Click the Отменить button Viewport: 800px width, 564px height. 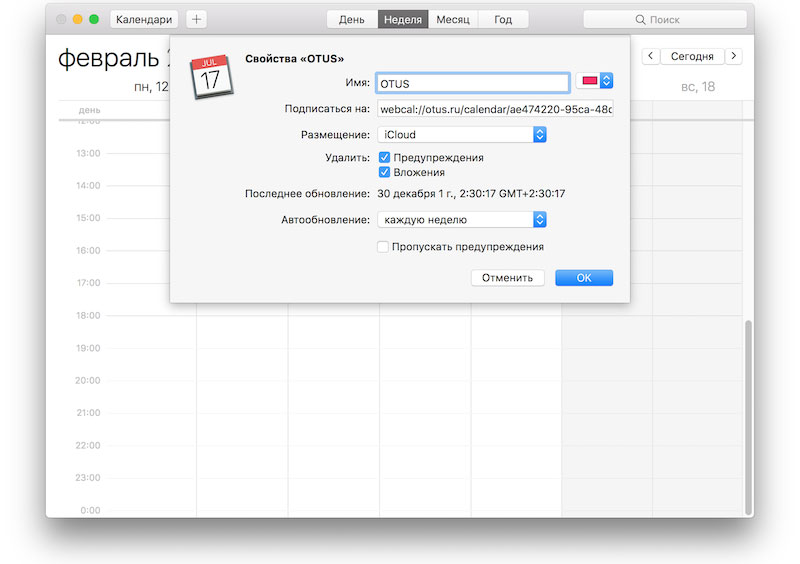click(507, 278)
